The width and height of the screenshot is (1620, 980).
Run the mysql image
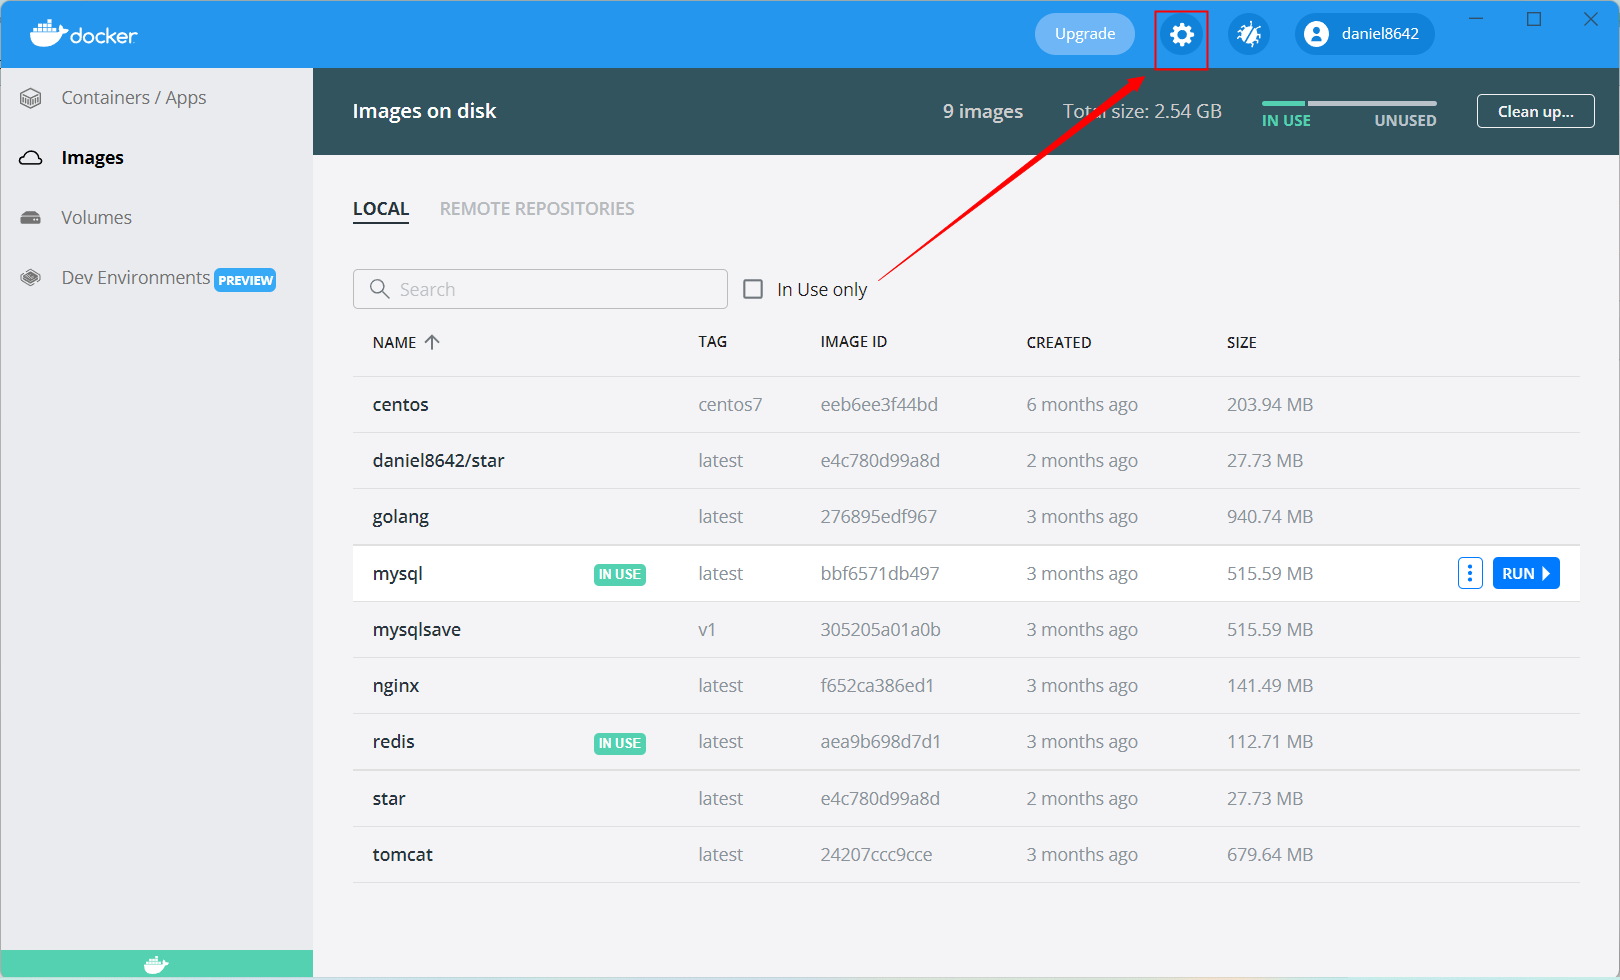tap(1526, 573)
